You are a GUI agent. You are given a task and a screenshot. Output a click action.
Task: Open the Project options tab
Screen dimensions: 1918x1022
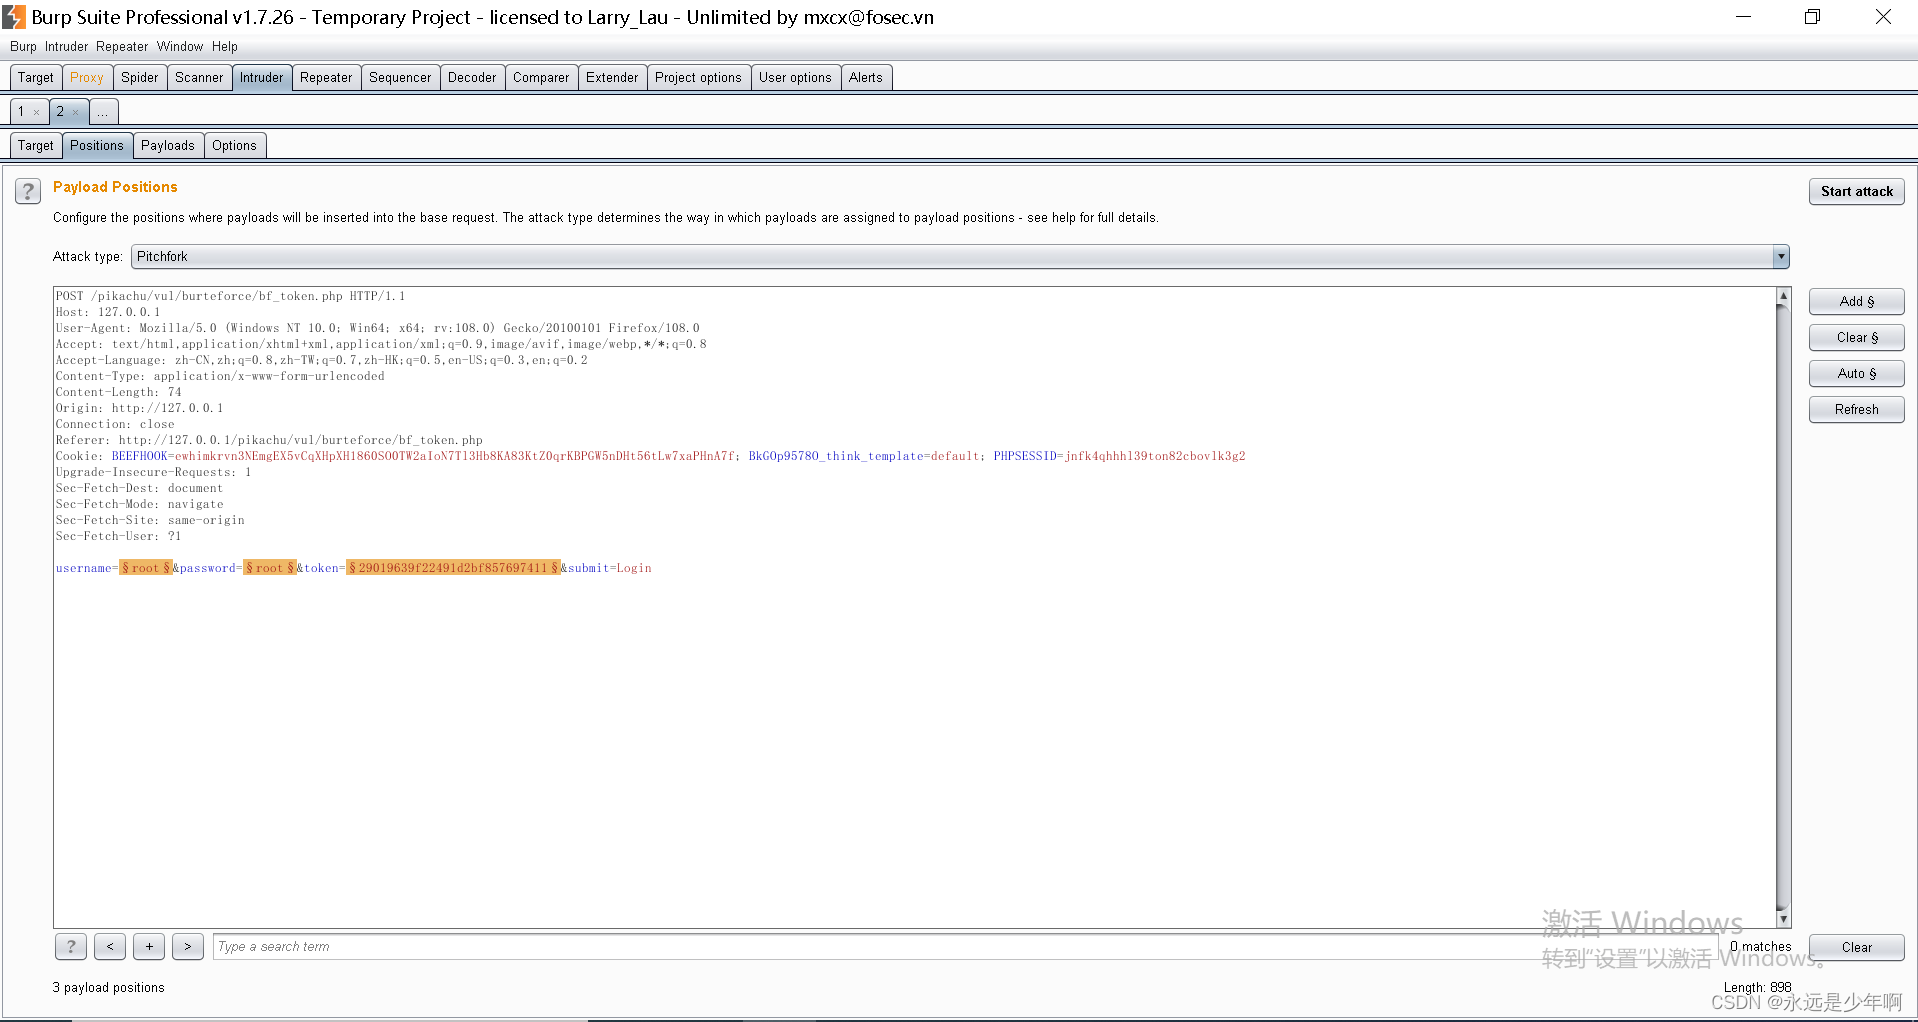point(698,77)
